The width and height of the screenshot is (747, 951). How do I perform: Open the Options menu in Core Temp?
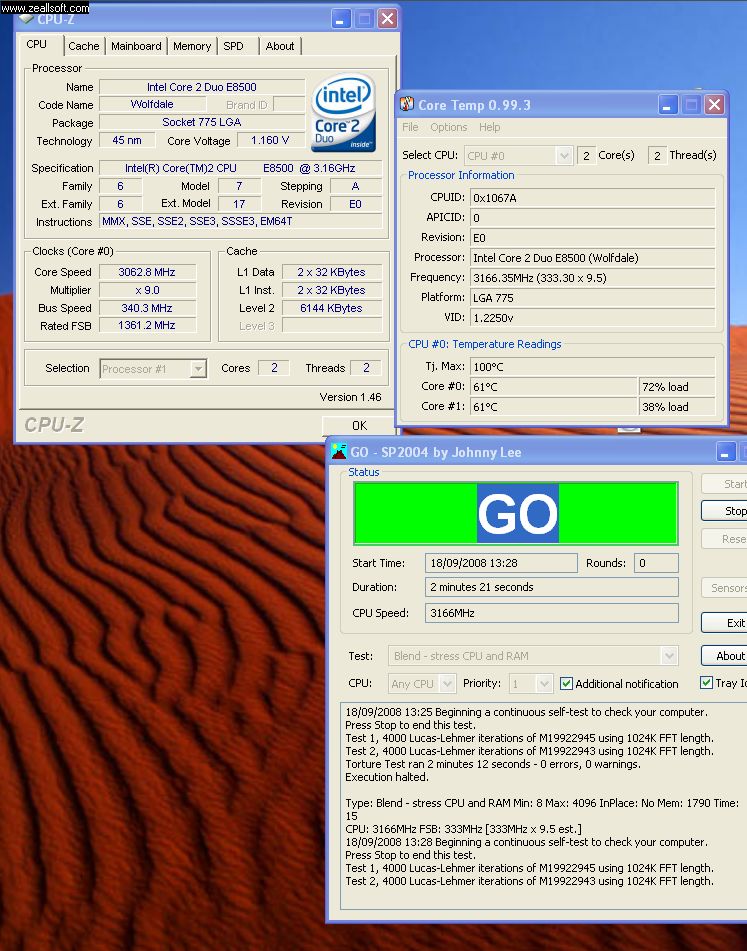(448, 128)
